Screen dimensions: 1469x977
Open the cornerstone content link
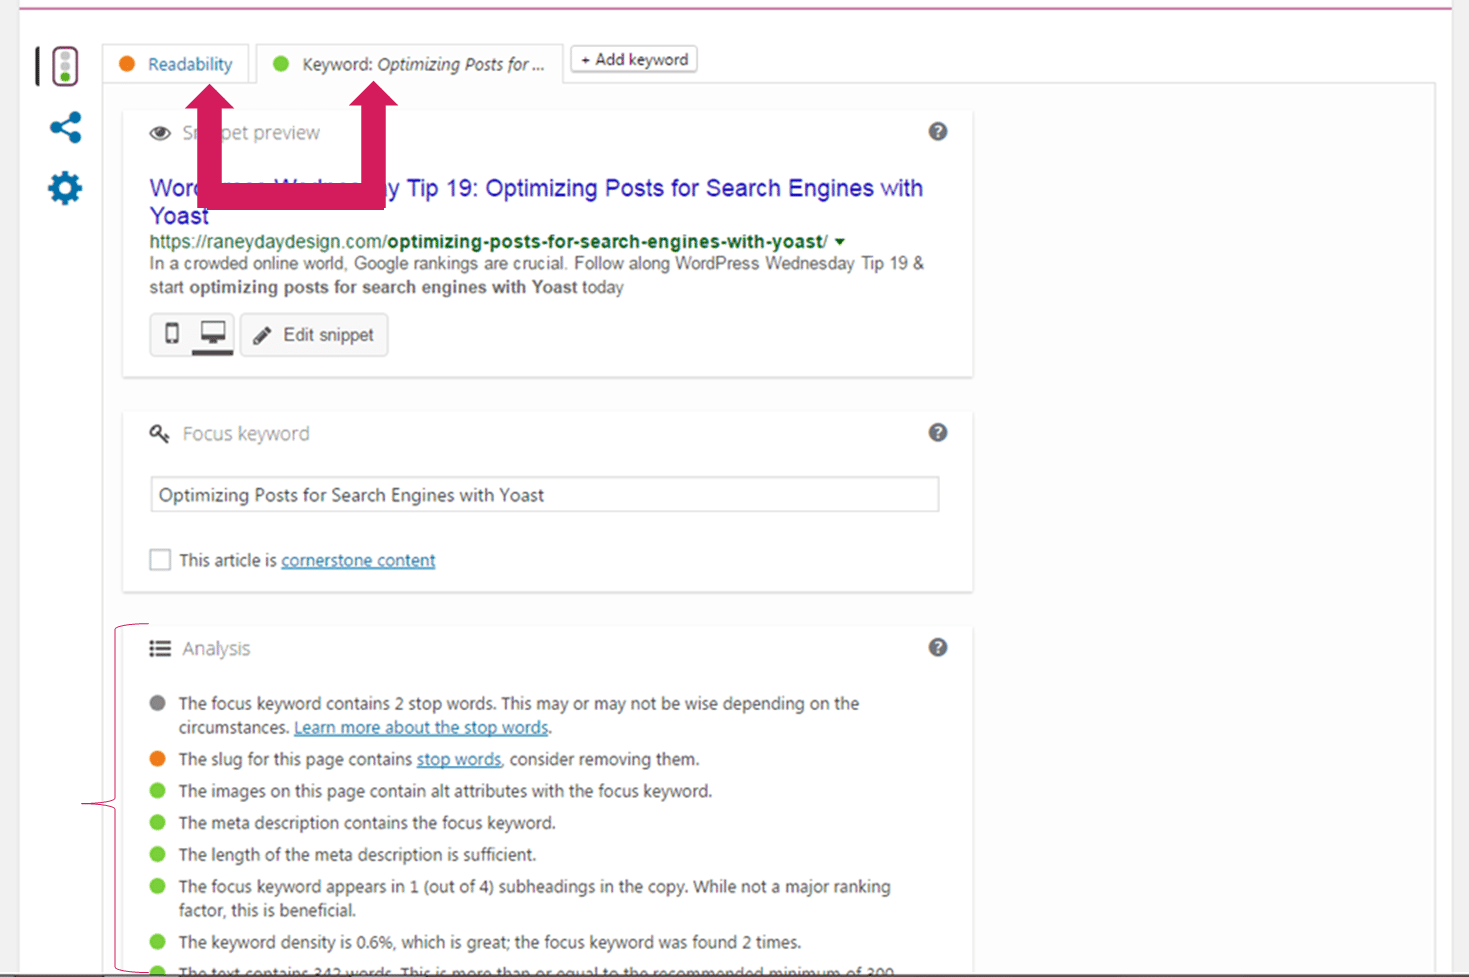point(358,560)
